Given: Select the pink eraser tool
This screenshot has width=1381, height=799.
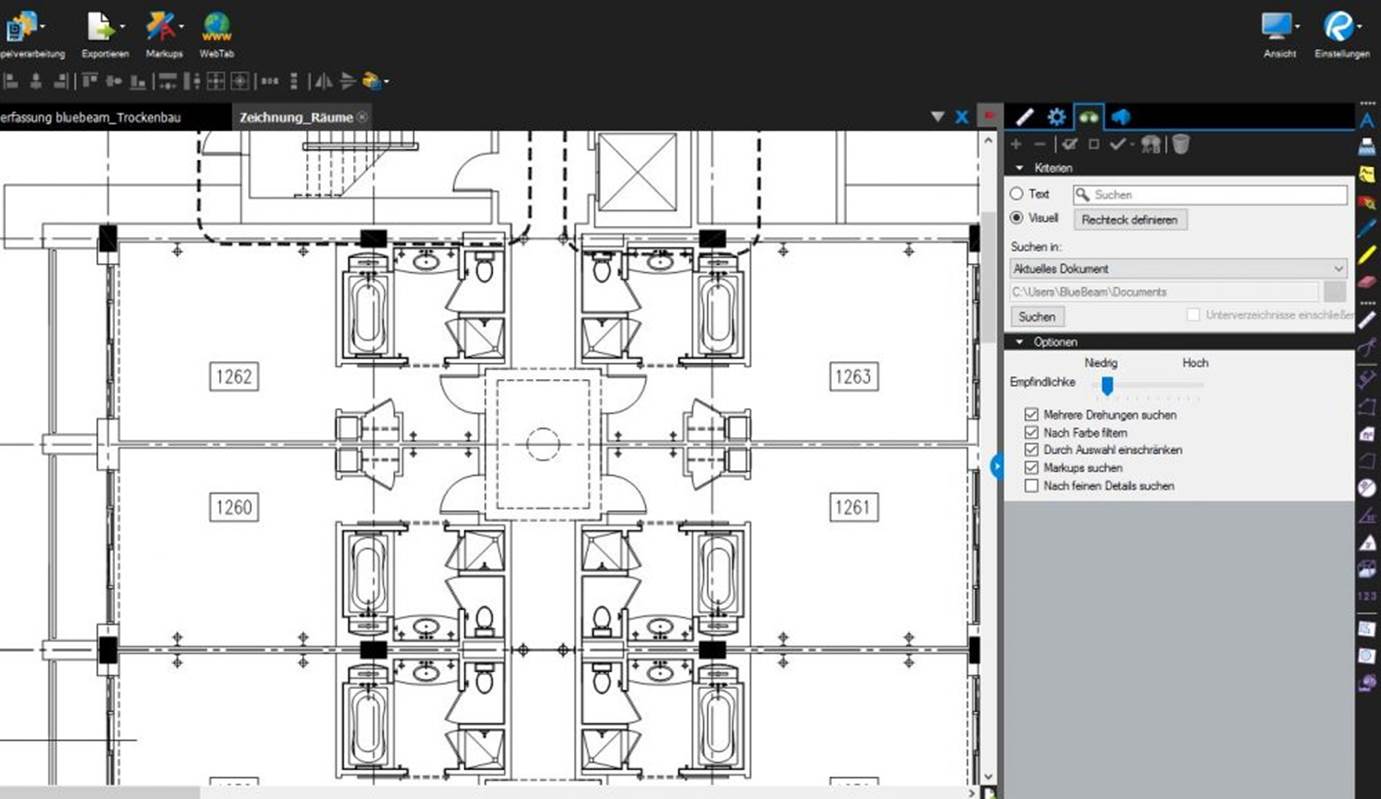Looking at the screenshot, I should (1367, 284).
